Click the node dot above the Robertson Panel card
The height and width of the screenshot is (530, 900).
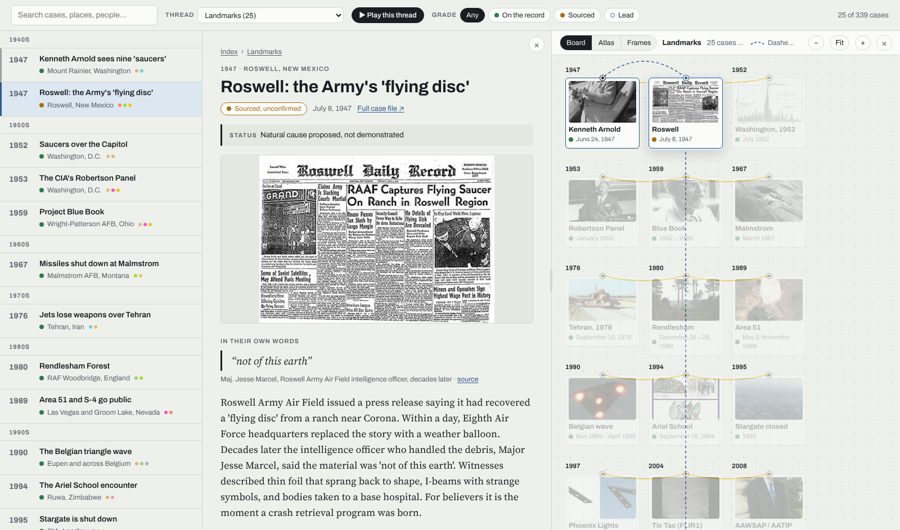click(x=602, y=177)
